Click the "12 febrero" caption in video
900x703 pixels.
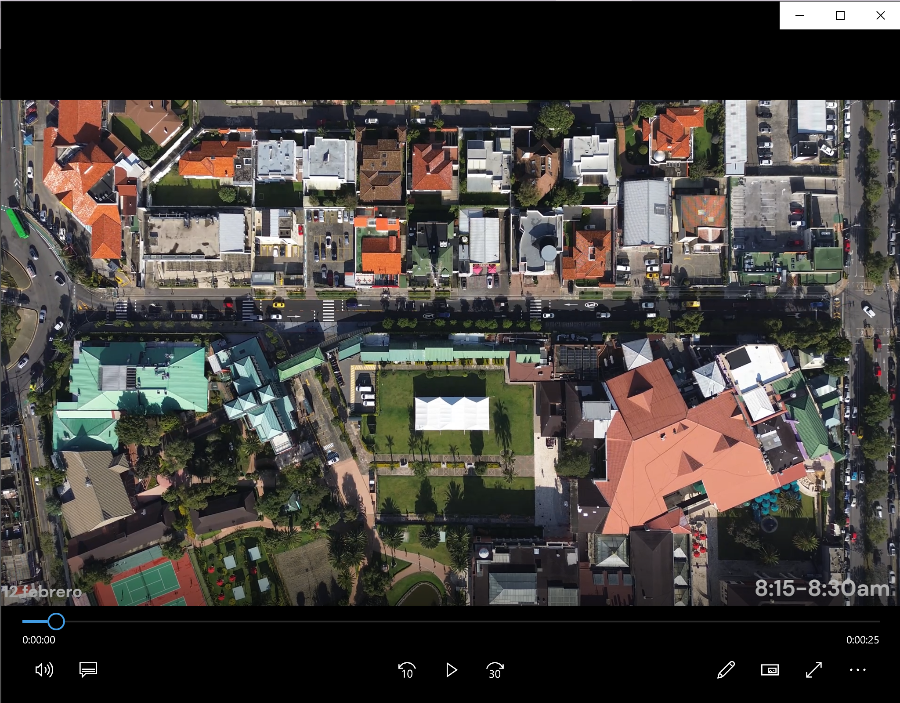42,592
